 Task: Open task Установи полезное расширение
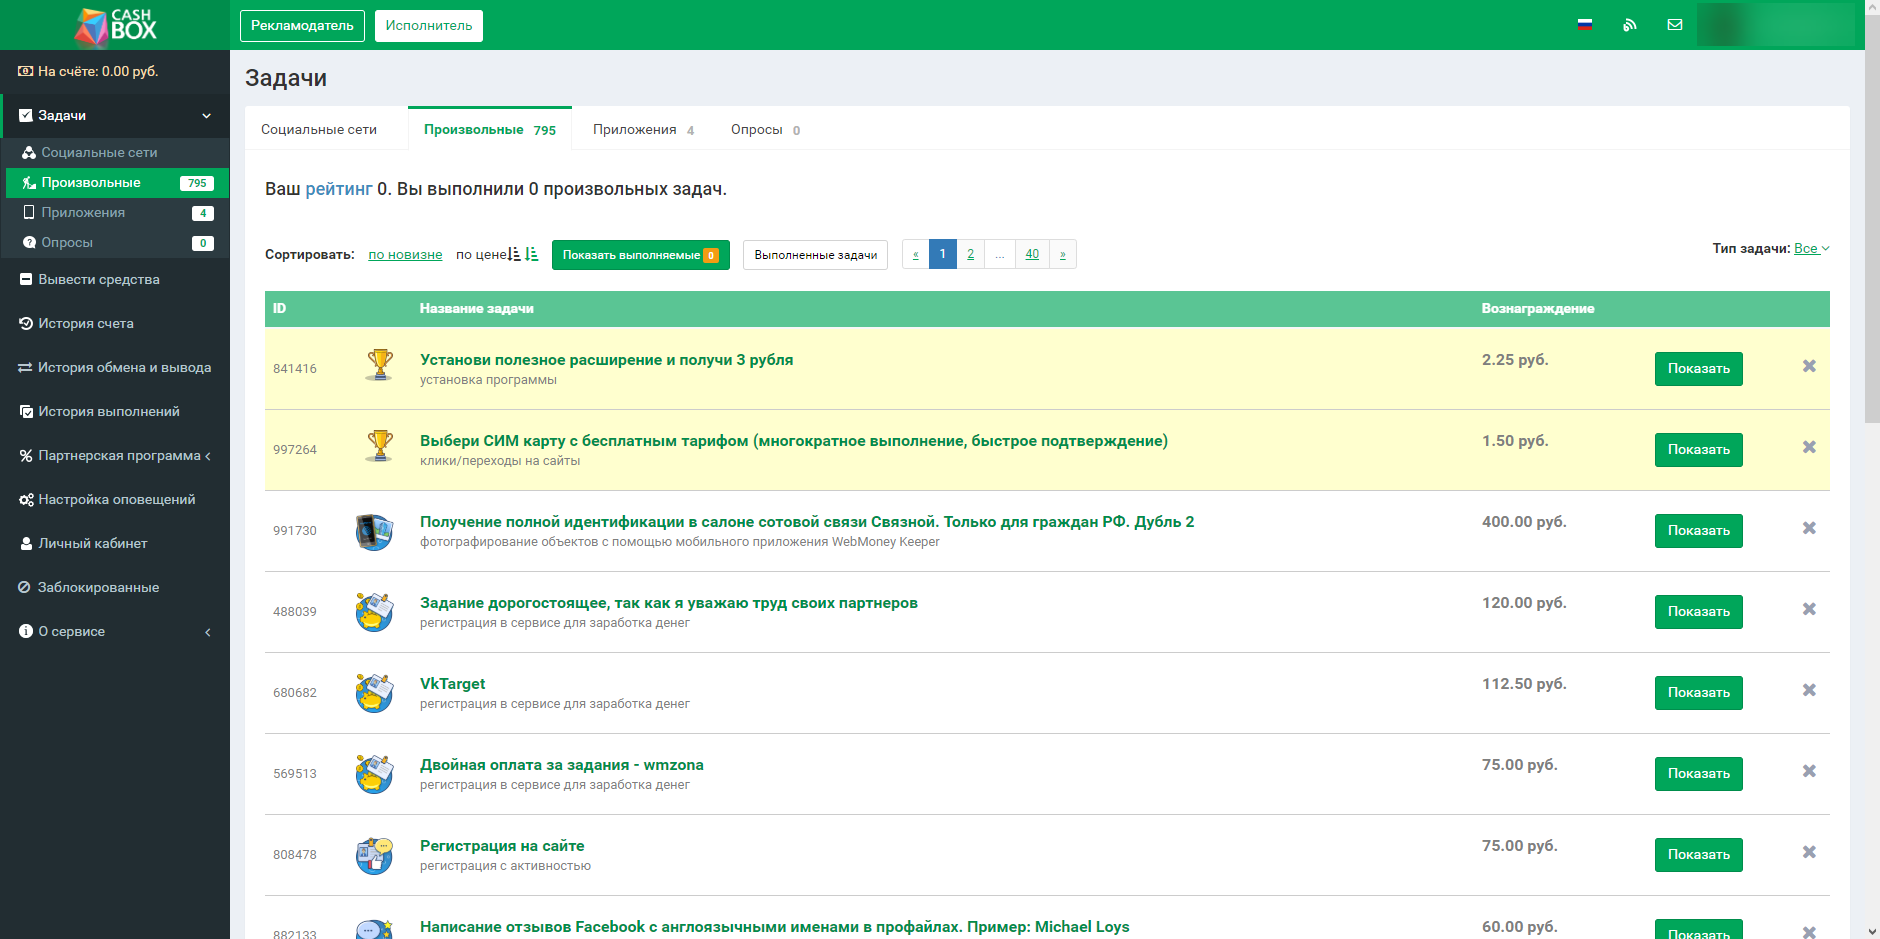pyautogui.click(x=606, y=360)
